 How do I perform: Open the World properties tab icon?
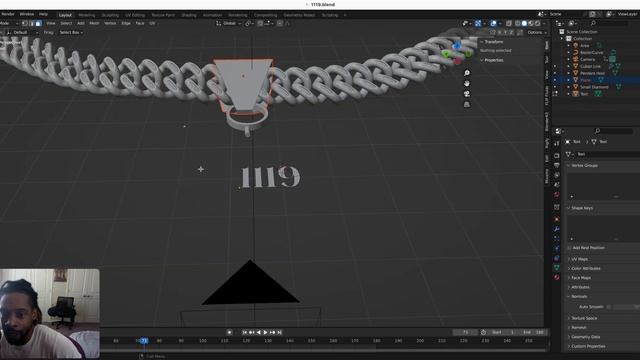pyautogui.click(x=557, y=195)
